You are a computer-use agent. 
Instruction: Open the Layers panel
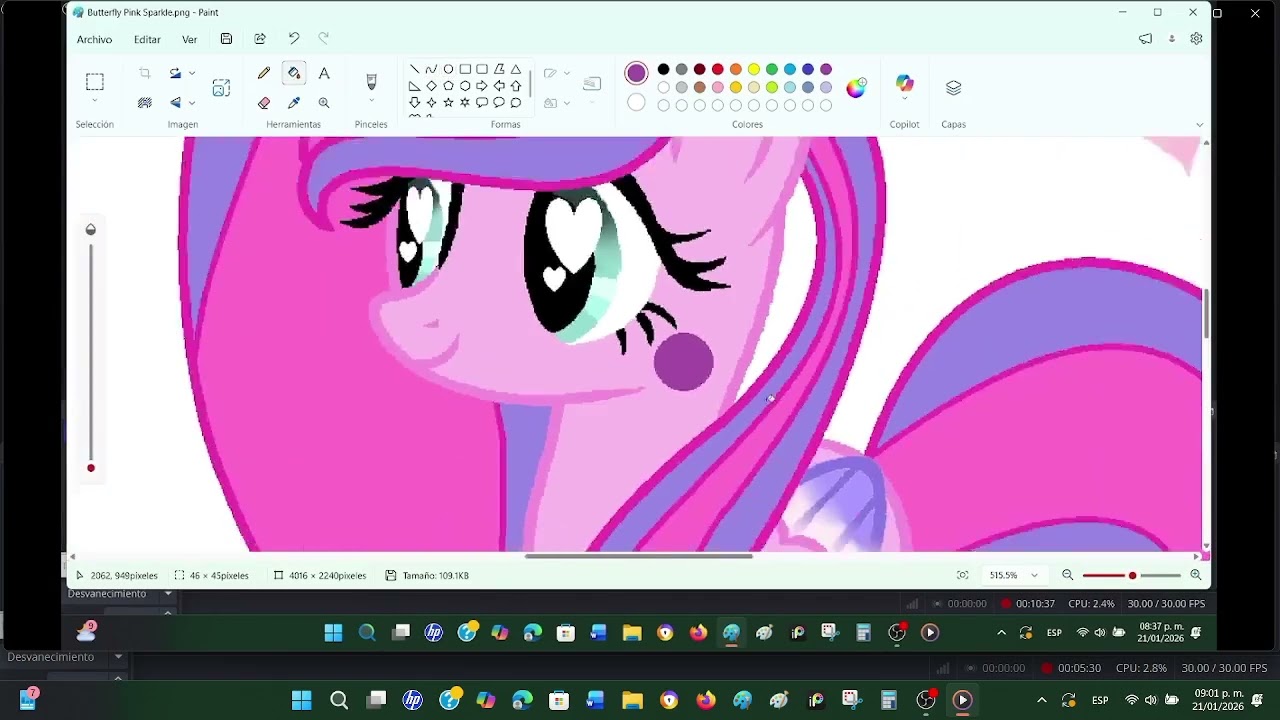tap(953, 87)
